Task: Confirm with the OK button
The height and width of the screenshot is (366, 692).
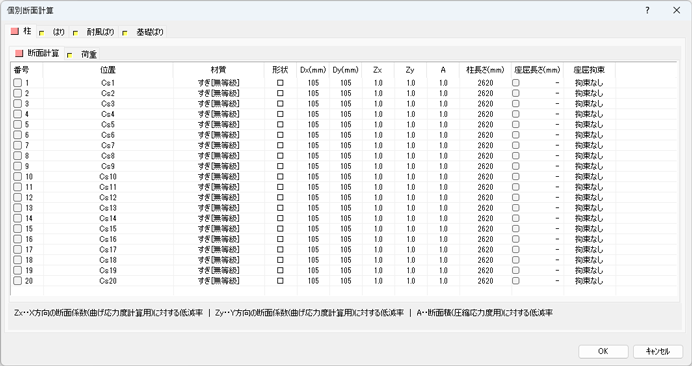Action: coord(603,351)
